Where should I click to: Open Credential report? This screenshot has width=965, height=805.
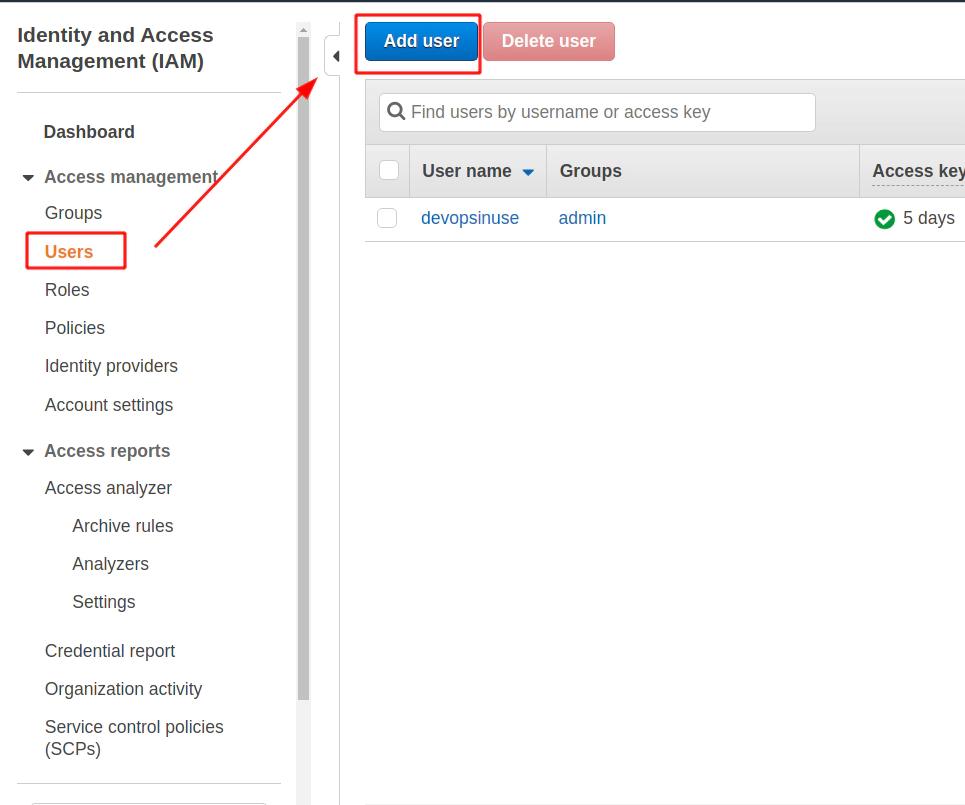pos(110,651)
